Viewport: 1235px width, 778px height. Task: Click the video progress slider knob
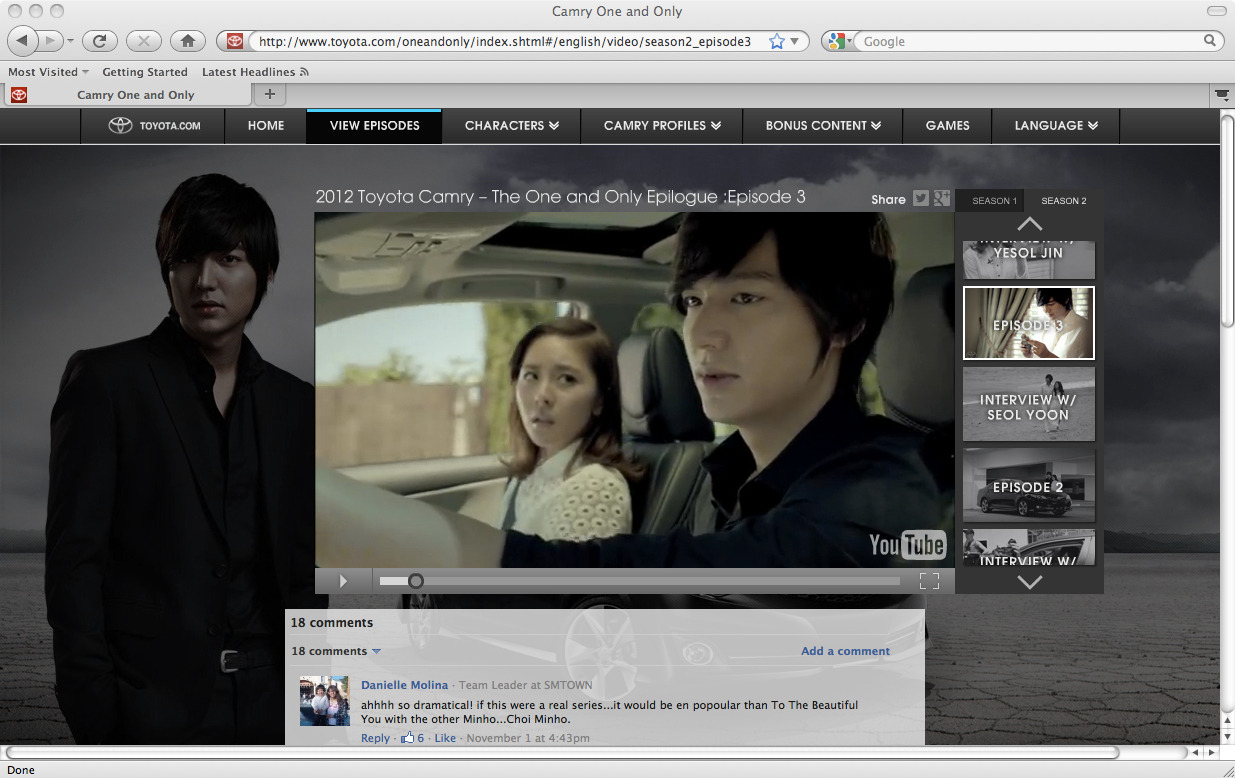click(416, 581)
